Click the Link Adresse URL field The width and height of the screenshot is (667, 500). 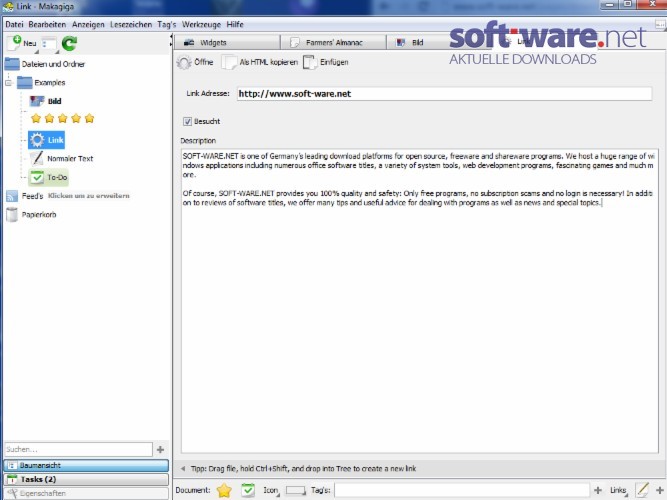444,94
